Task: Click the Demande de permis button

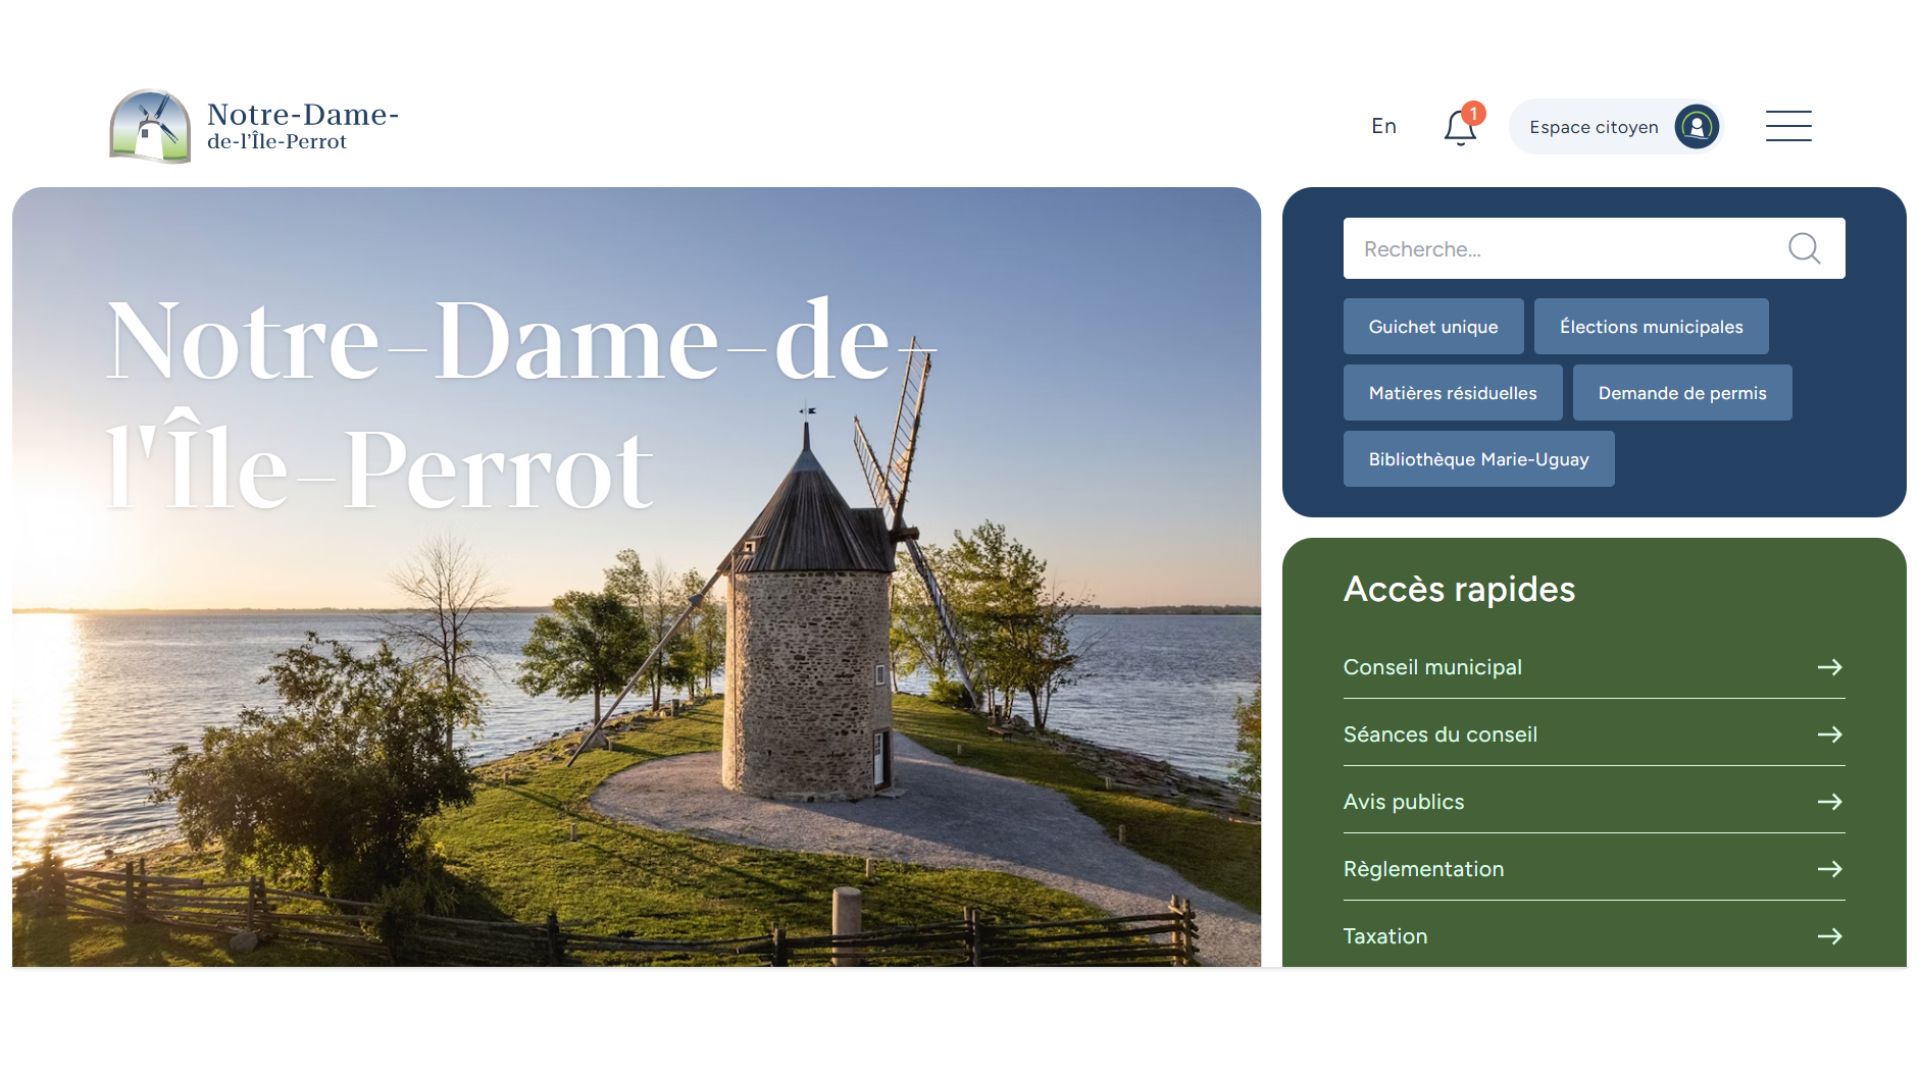Action: coord(1681,393)
